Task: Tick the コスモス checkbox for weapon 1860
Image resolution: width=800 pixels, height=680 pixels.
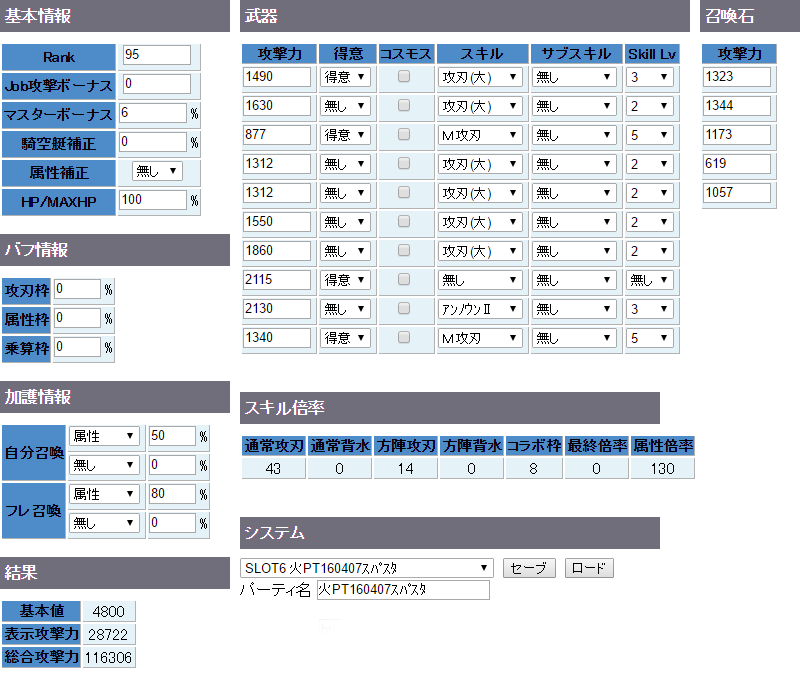Action: pyautogui.click(x=404, y=250)
